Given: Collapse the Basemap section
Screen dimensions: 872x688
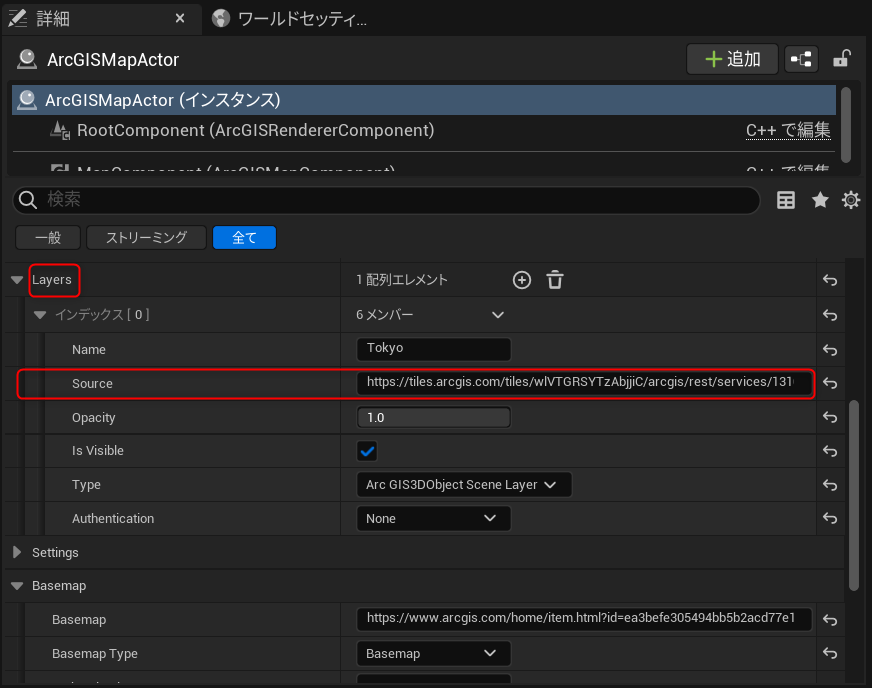Looking at the screenshot, I should pyautogui.click(x=17, y=586).
